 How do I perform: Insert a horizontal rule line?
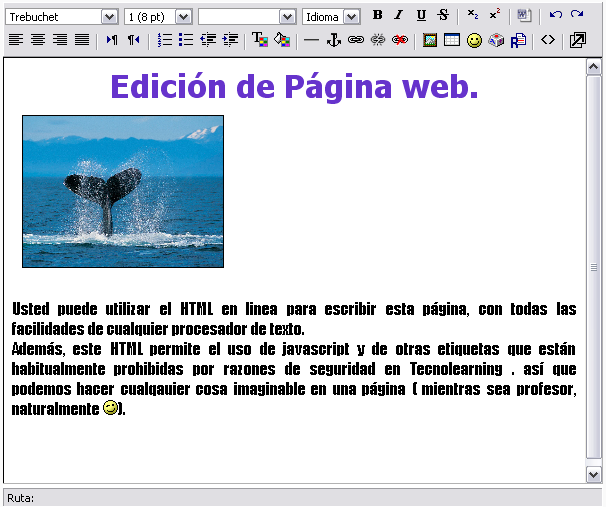pyautogui.click(x=311, y=40)
